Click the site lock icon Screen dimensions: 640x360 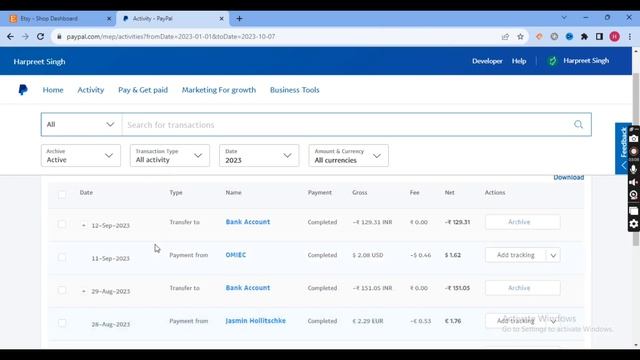tap(59, 37)
